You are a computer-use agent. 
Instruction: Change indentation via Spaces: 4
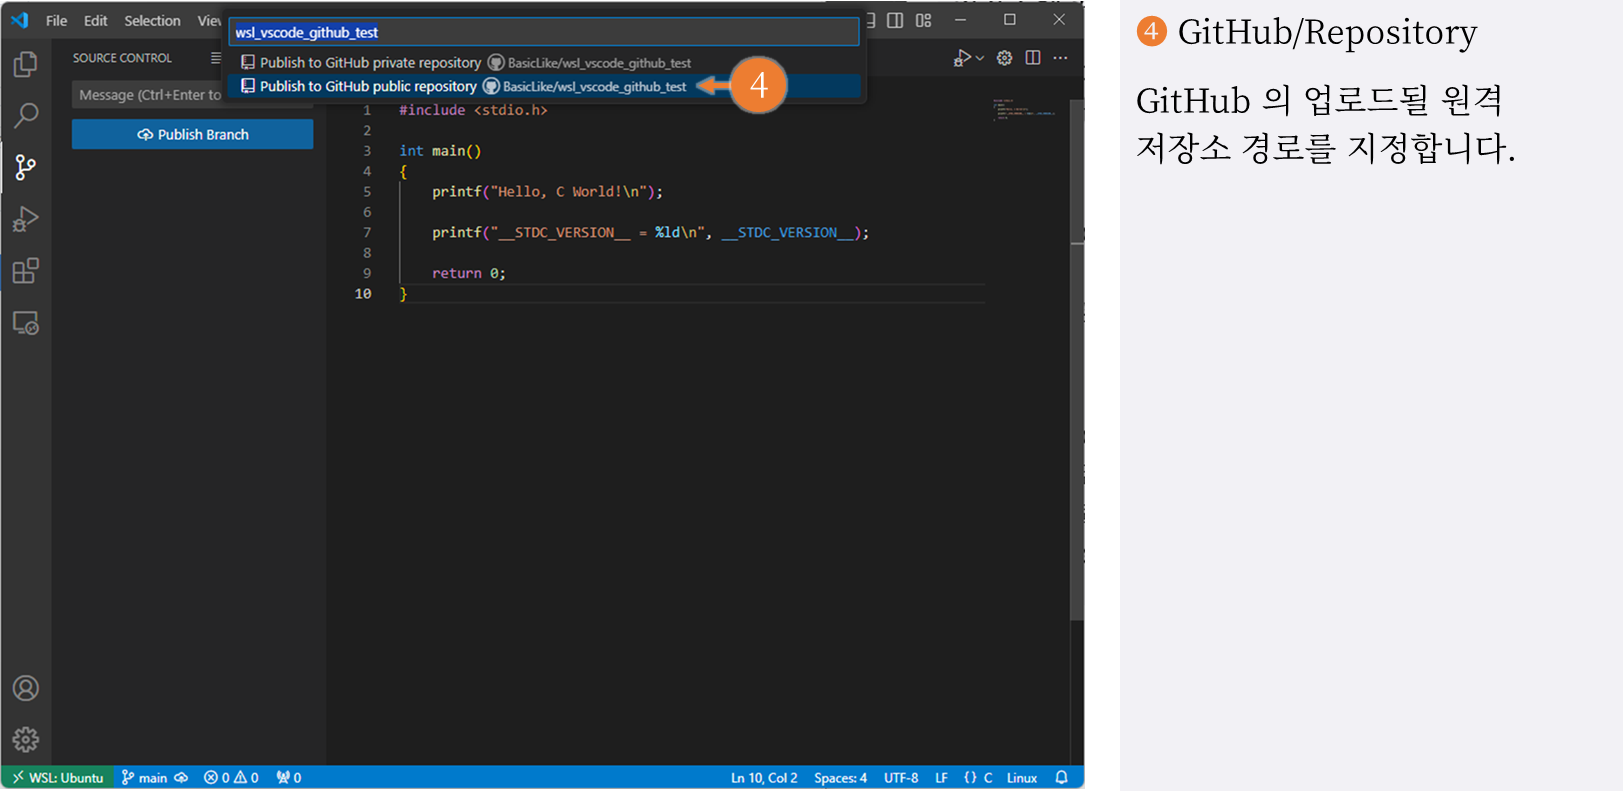840,778
